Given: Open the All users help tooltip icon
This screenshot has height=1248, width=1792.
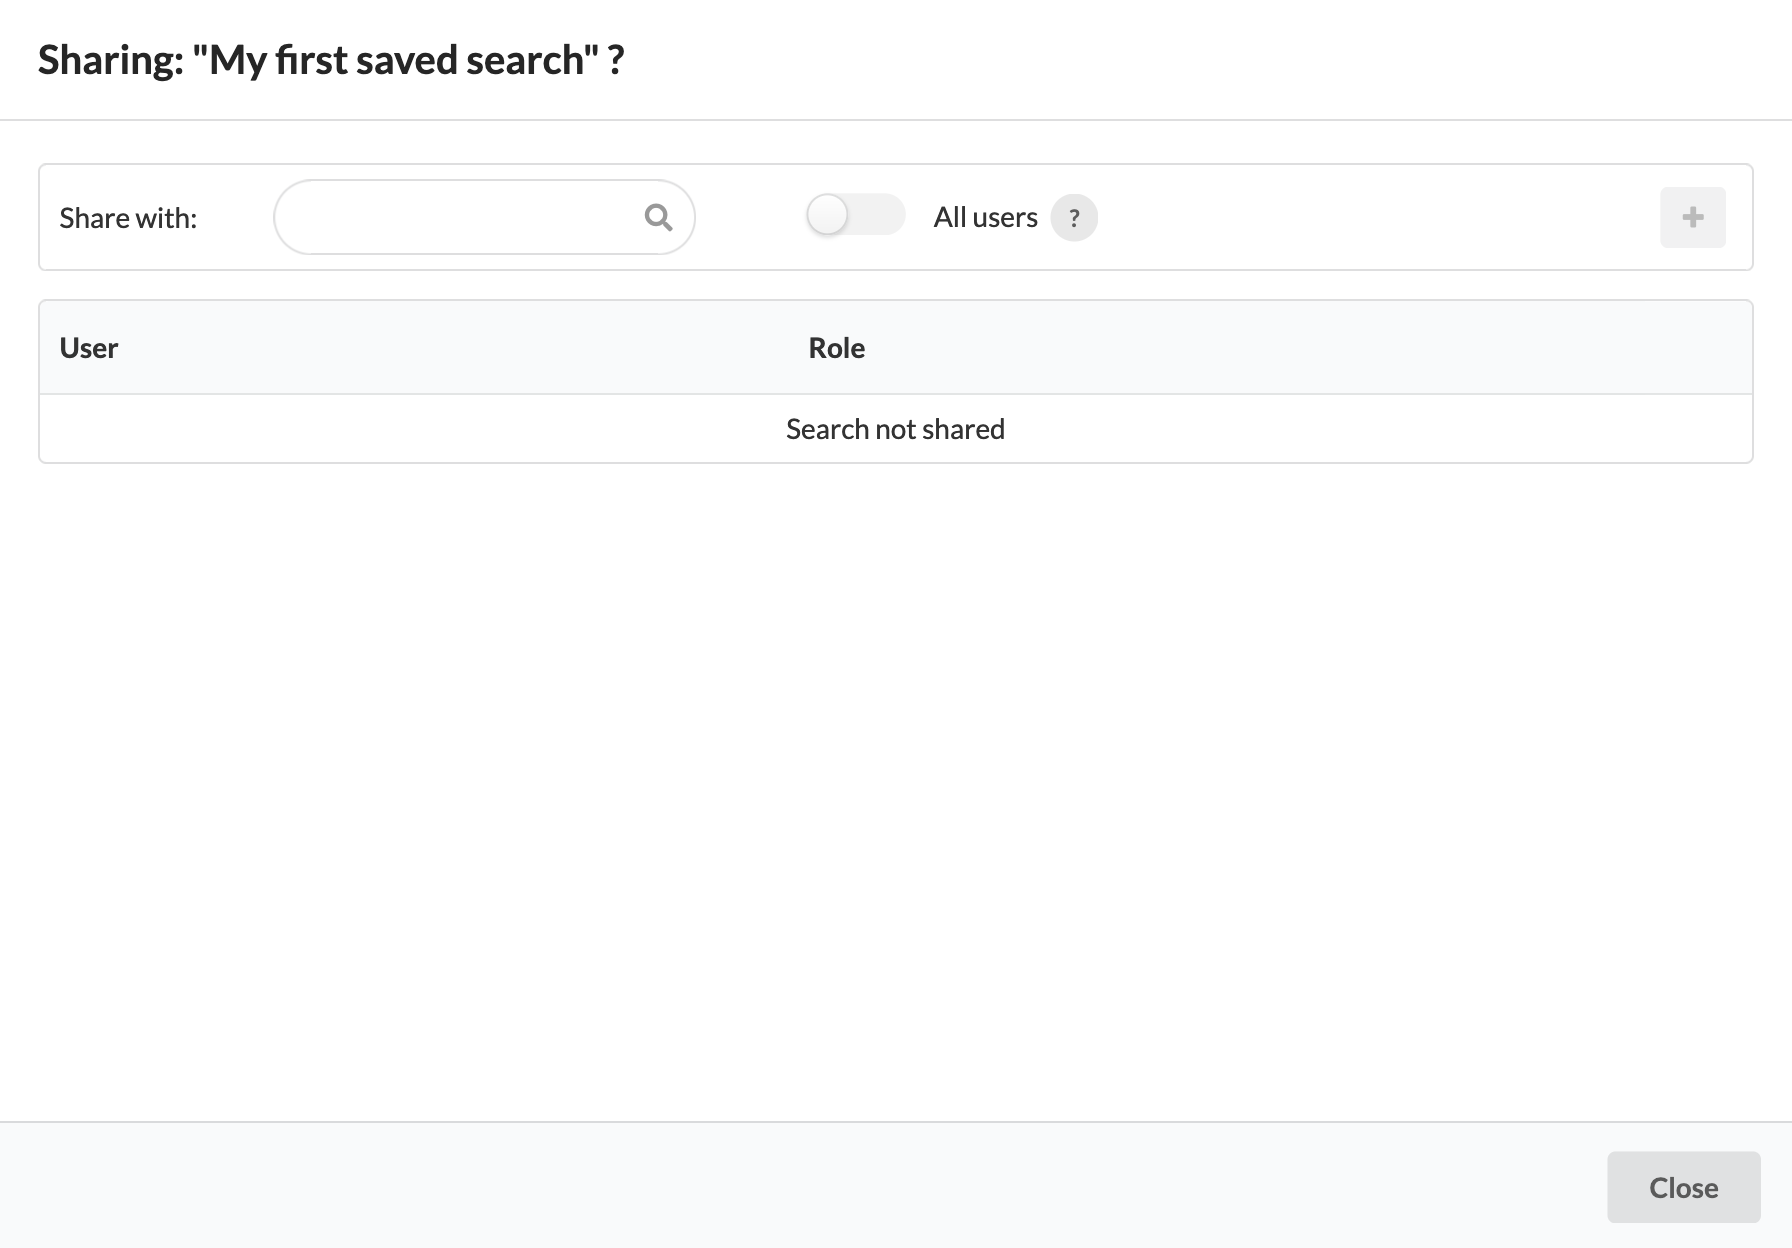Looking at the screenshot, I should (x=1074, y=217).
